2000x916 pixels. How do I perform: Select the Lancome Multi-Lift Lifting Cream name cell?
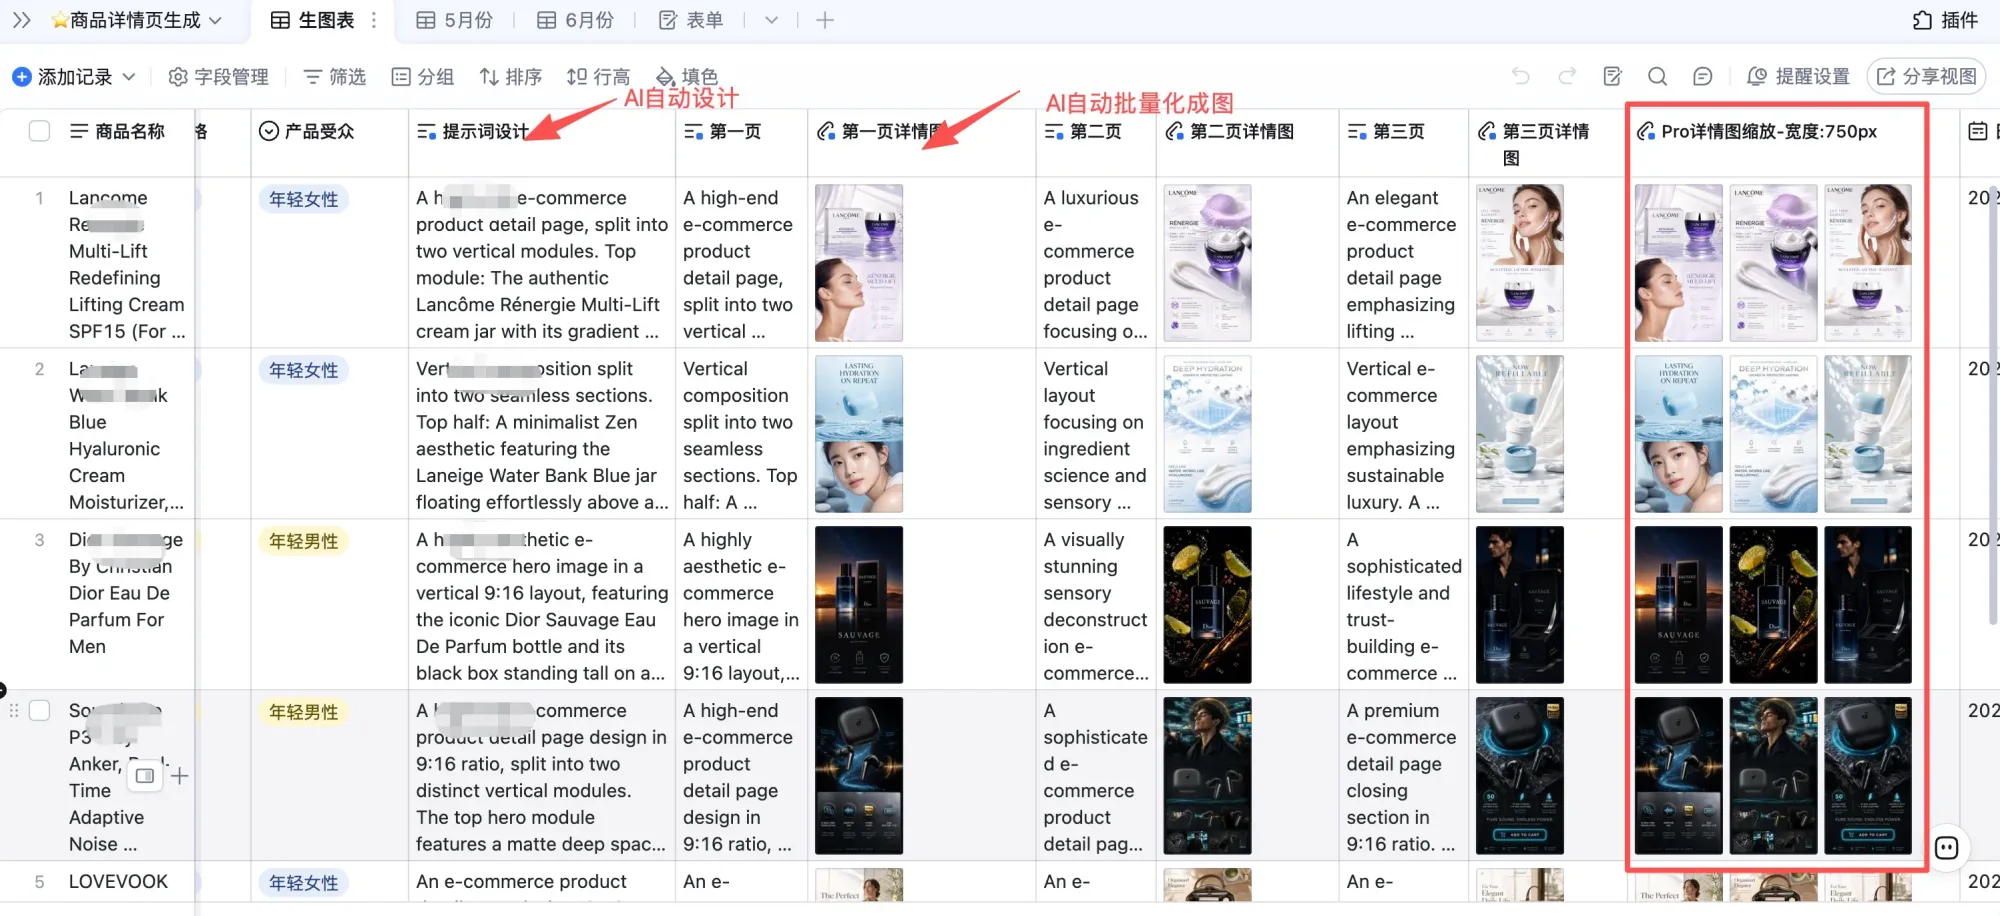point(128,264)
